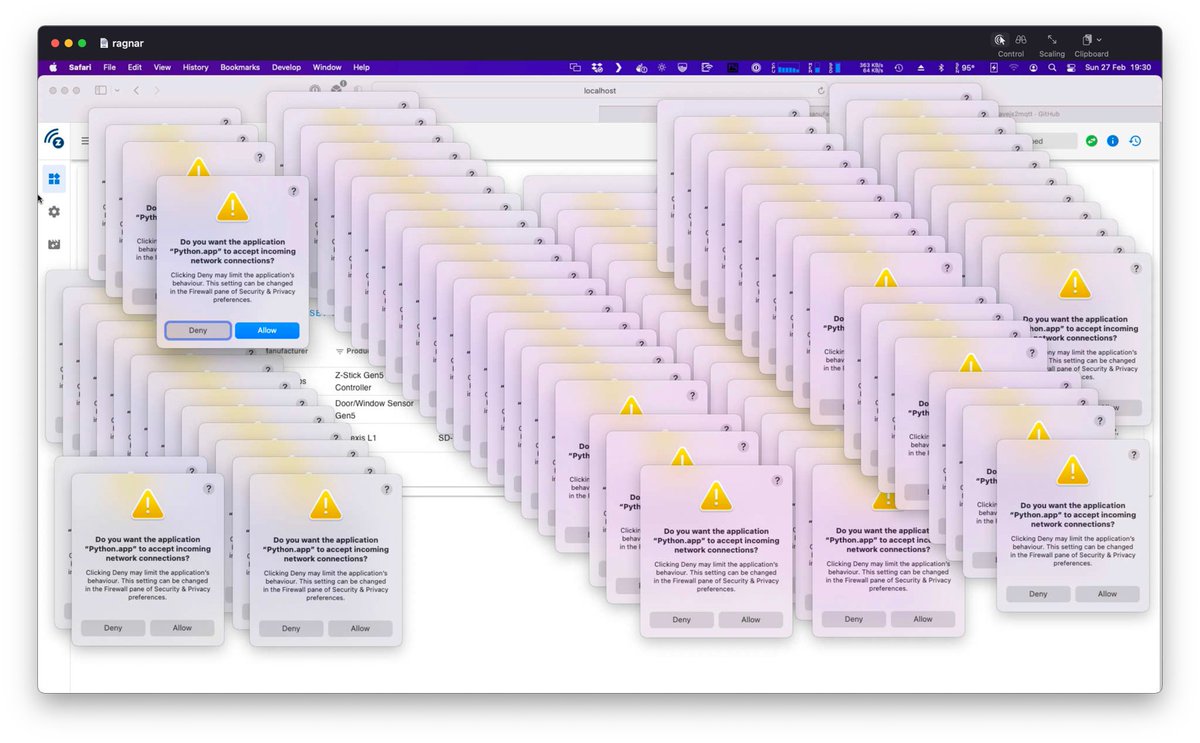Open the Product column filter icon
The image size is (1200, 743).
point(339,352)
